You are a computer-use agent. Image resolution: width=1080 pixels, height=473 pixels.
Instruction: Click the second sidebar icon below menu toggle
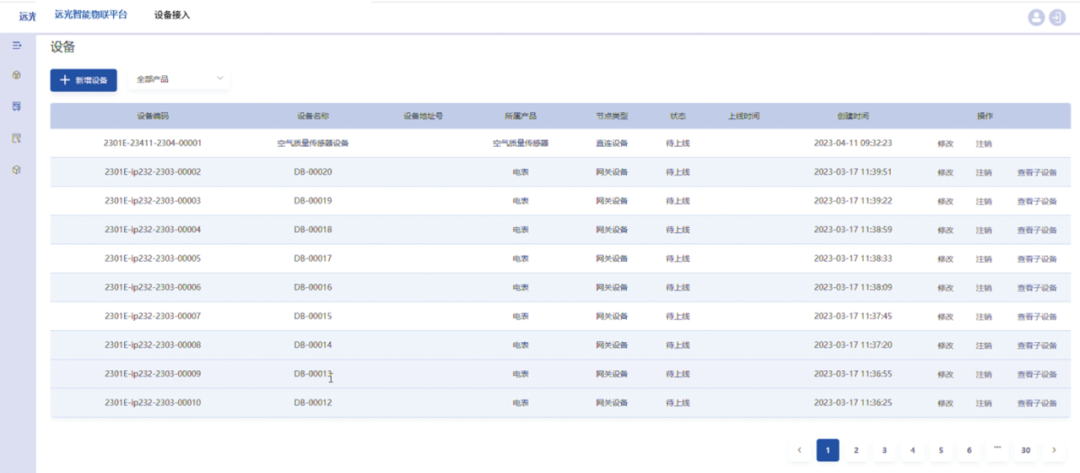pos(16,75)
